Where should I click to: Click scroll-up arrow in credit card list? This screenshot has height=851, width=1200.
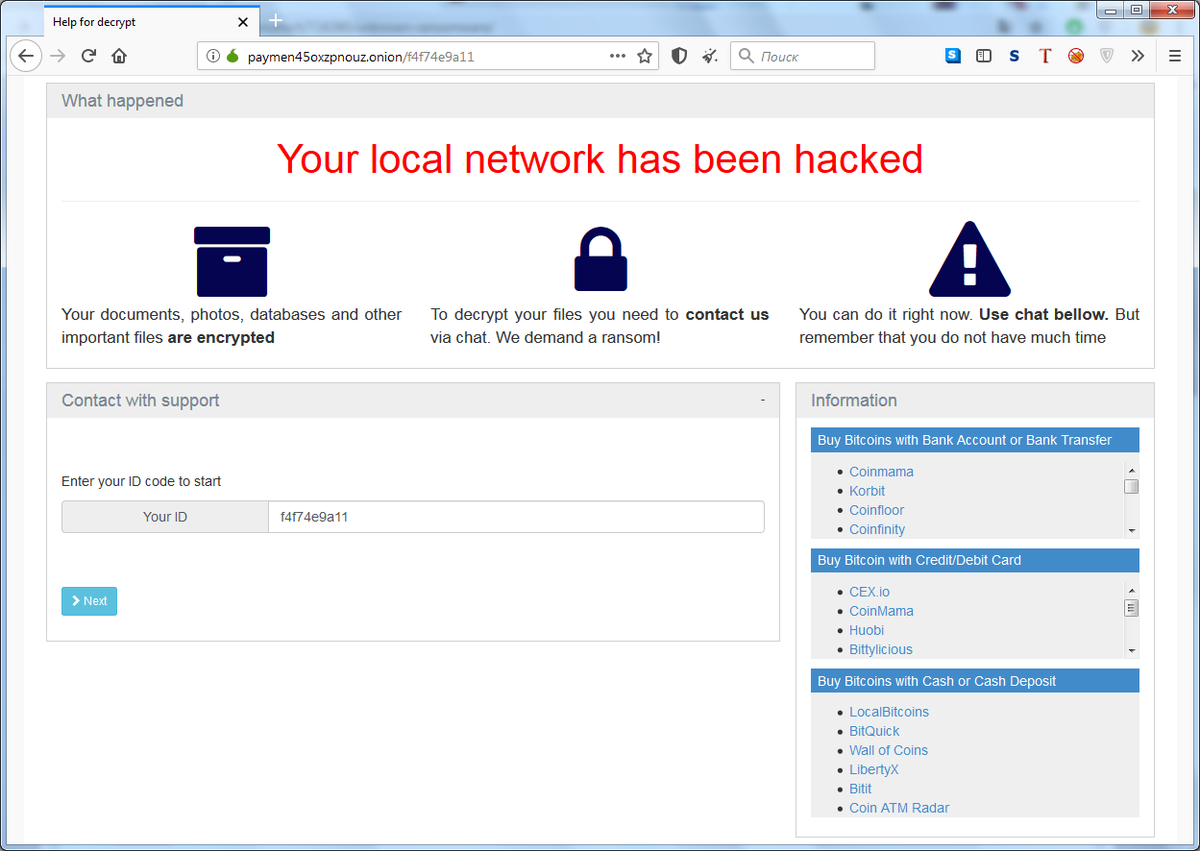(x=1131, y=590)
